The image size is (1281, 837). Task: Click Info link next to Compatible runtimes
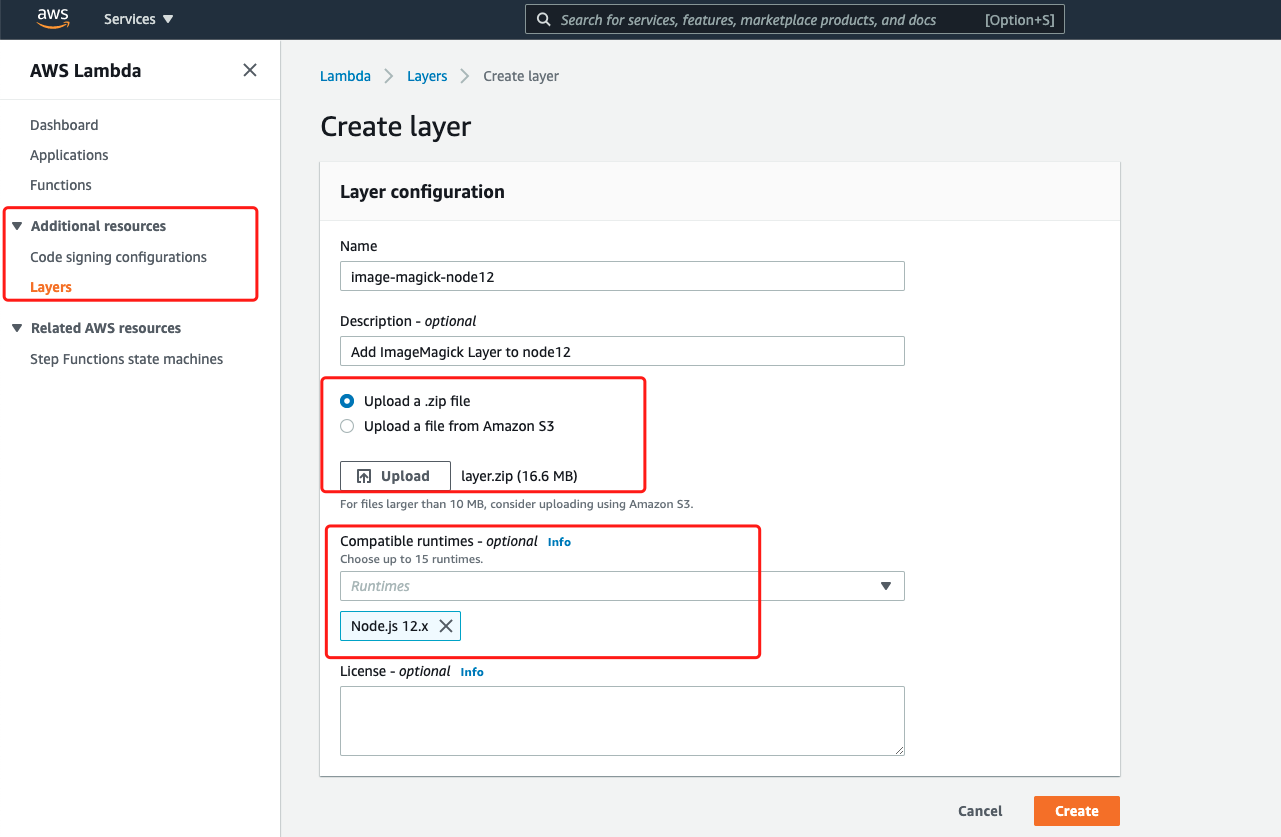pos(559,542)
